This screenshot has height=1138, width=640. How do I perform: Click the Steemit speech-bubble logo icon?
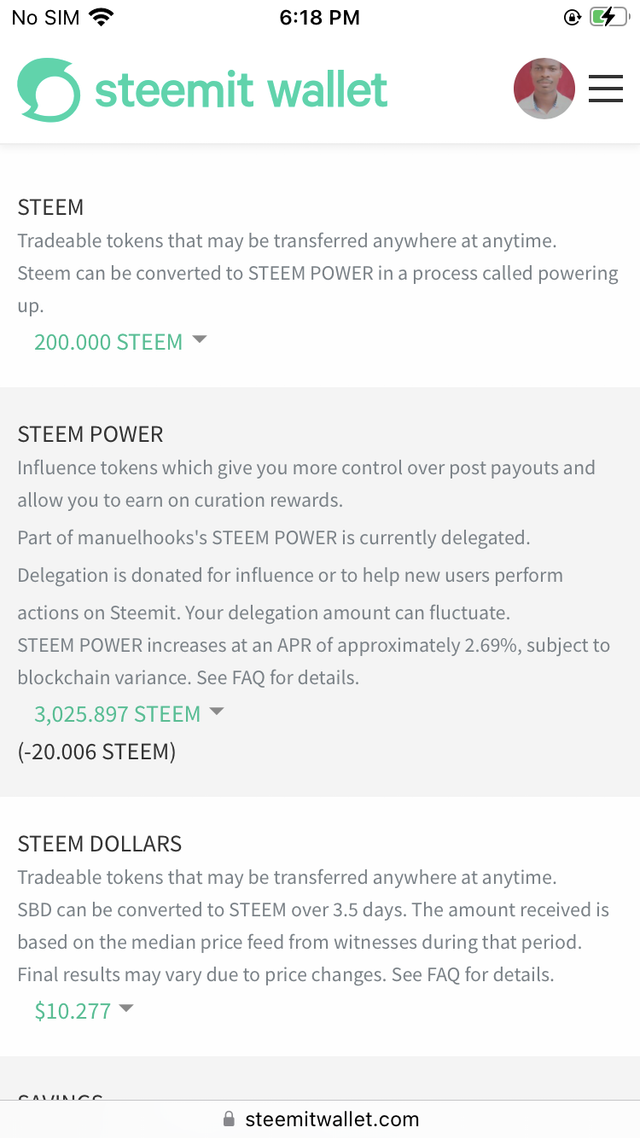(x=48, y=90)
